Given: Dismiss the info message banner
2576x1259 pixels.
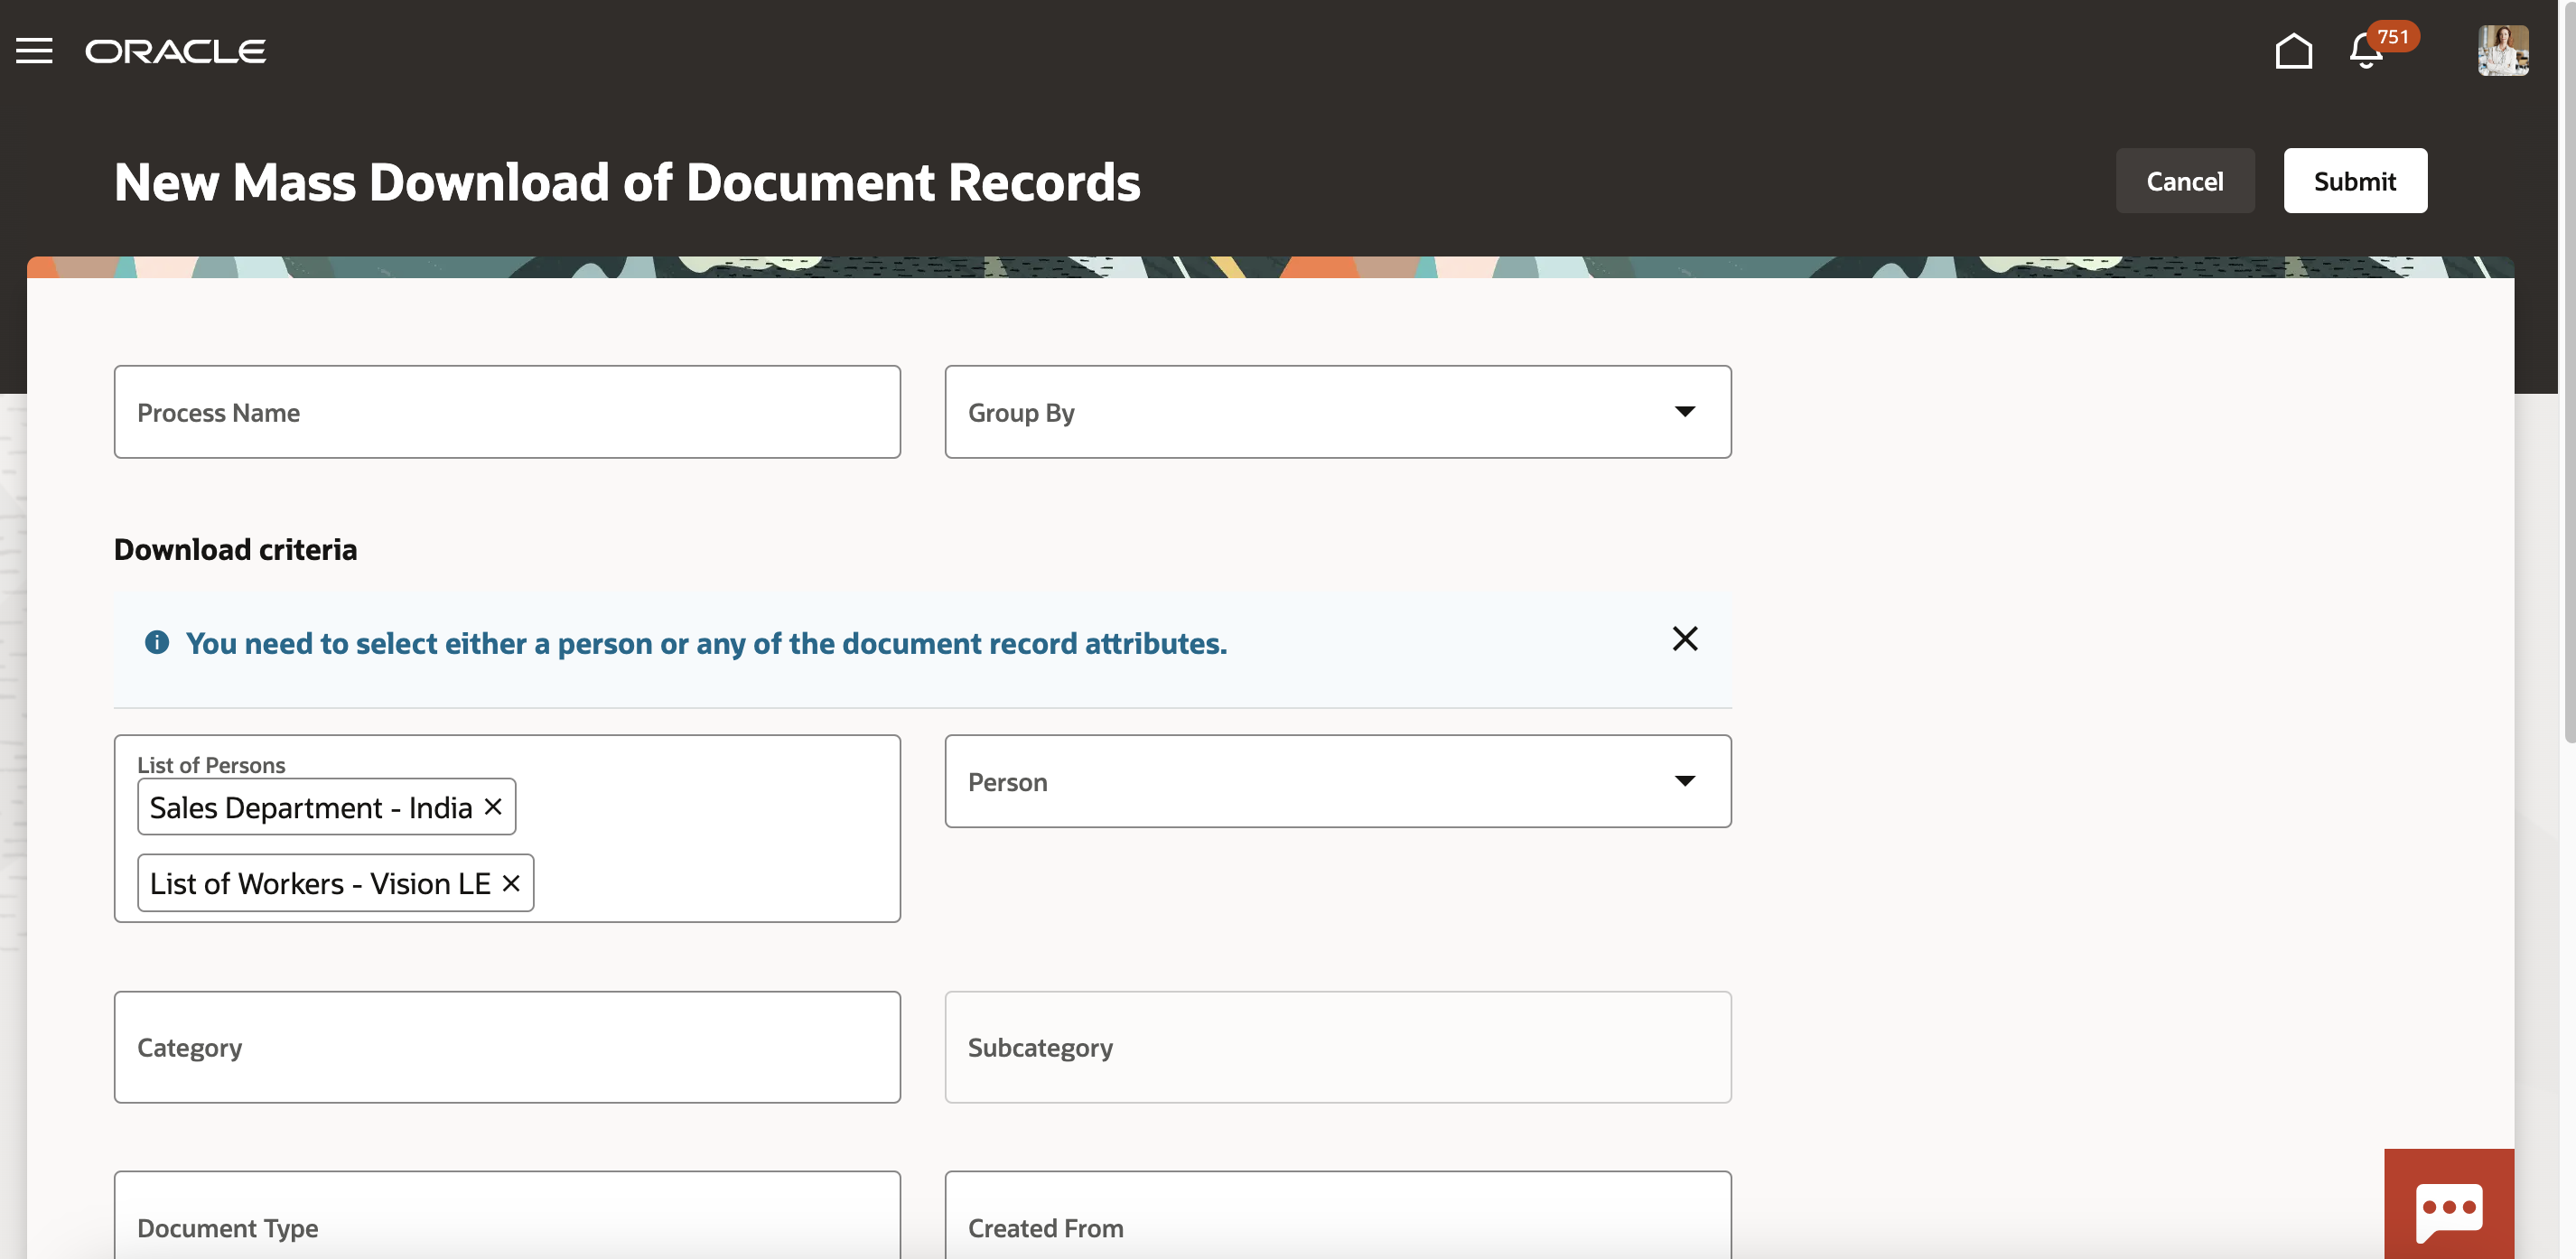Looking at the screenshot, I should click(x=1684, y=639).
